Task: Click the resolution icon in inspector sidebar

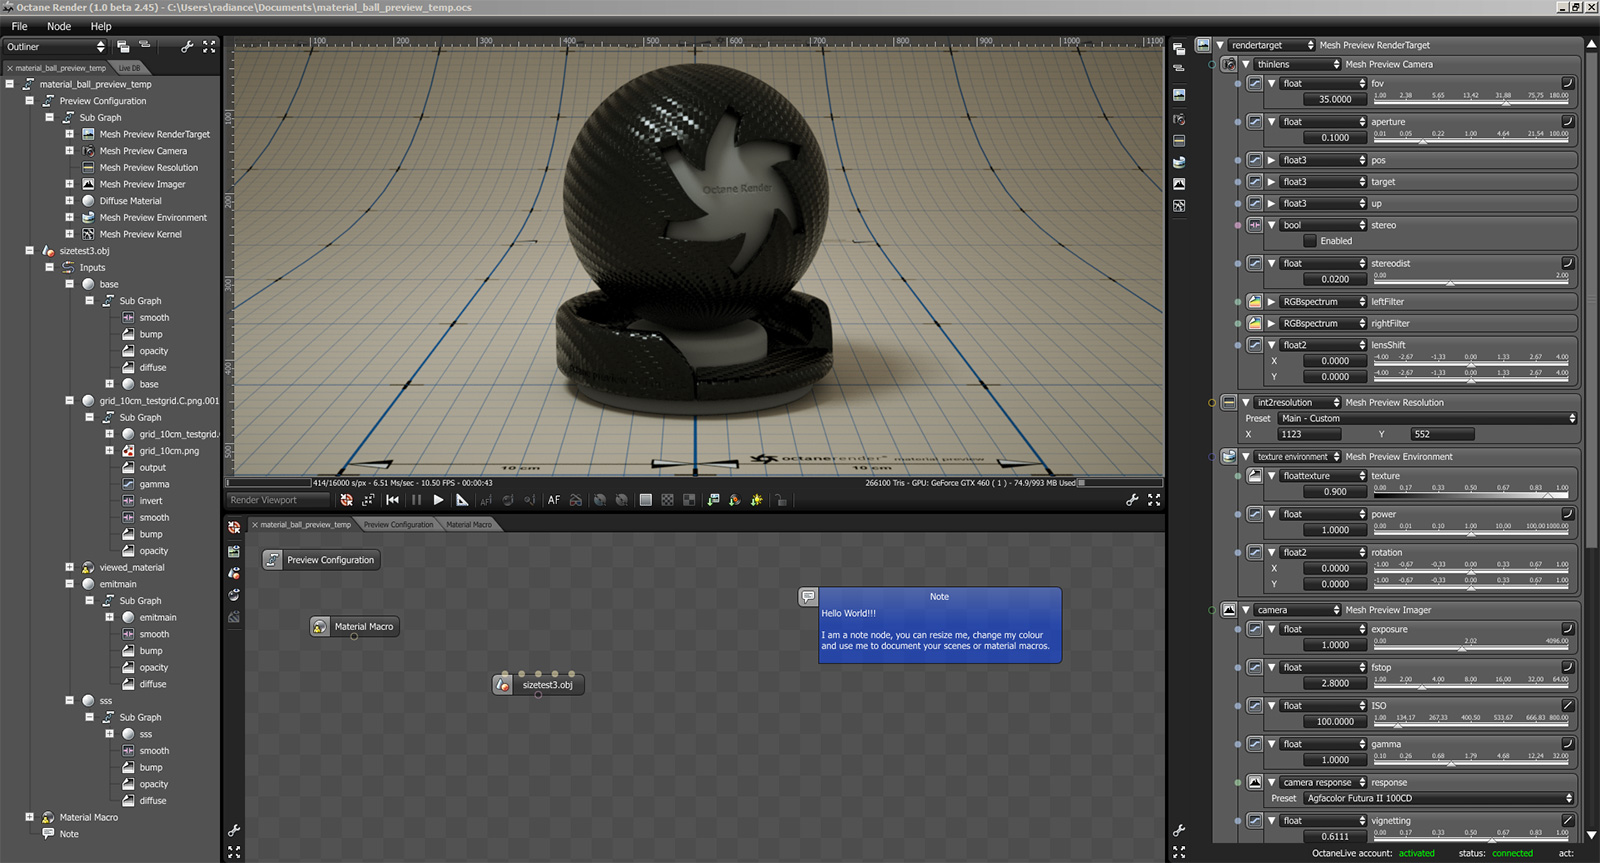Action: pyautogui.click(x=1179, y=140)
